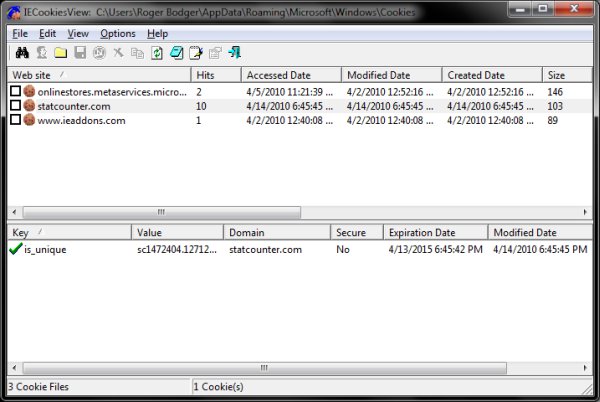This screenshot has width=600, height=402.
Task: Select the is_unique cookie key
Action: pos(45,249)
